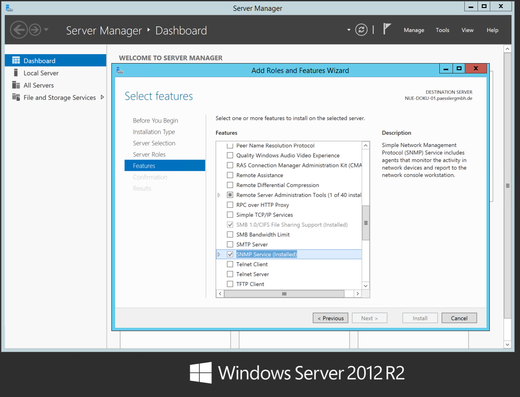520x397 pixels.
Task: Tick the Simple TCP/IP Services checkbox
Action: [x=230, y=215]
